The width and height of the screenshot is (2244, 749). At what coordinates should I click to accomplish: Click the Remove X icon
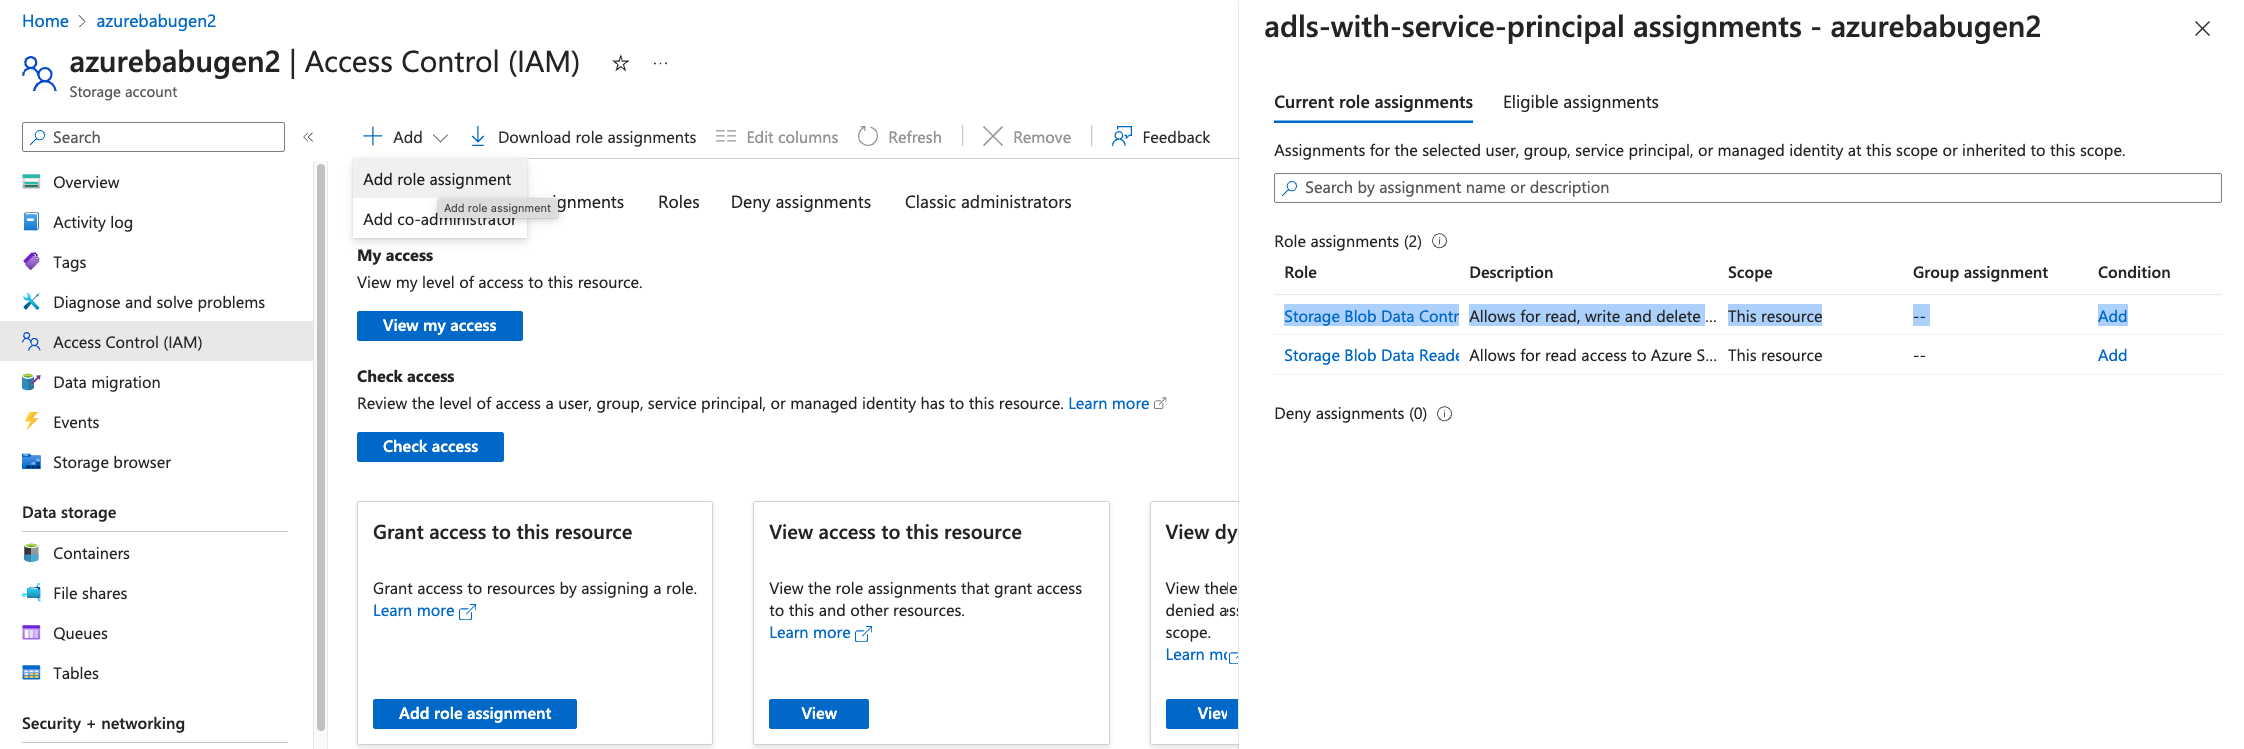[992, 136]
